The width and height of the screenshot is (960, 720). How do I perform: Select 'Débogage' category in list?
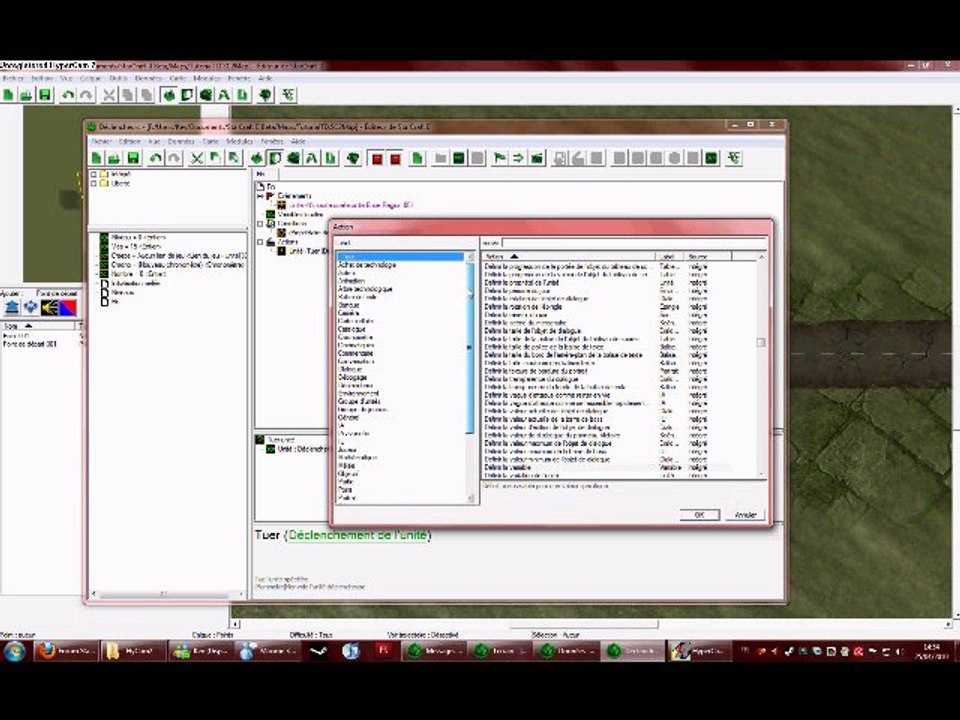353,378
